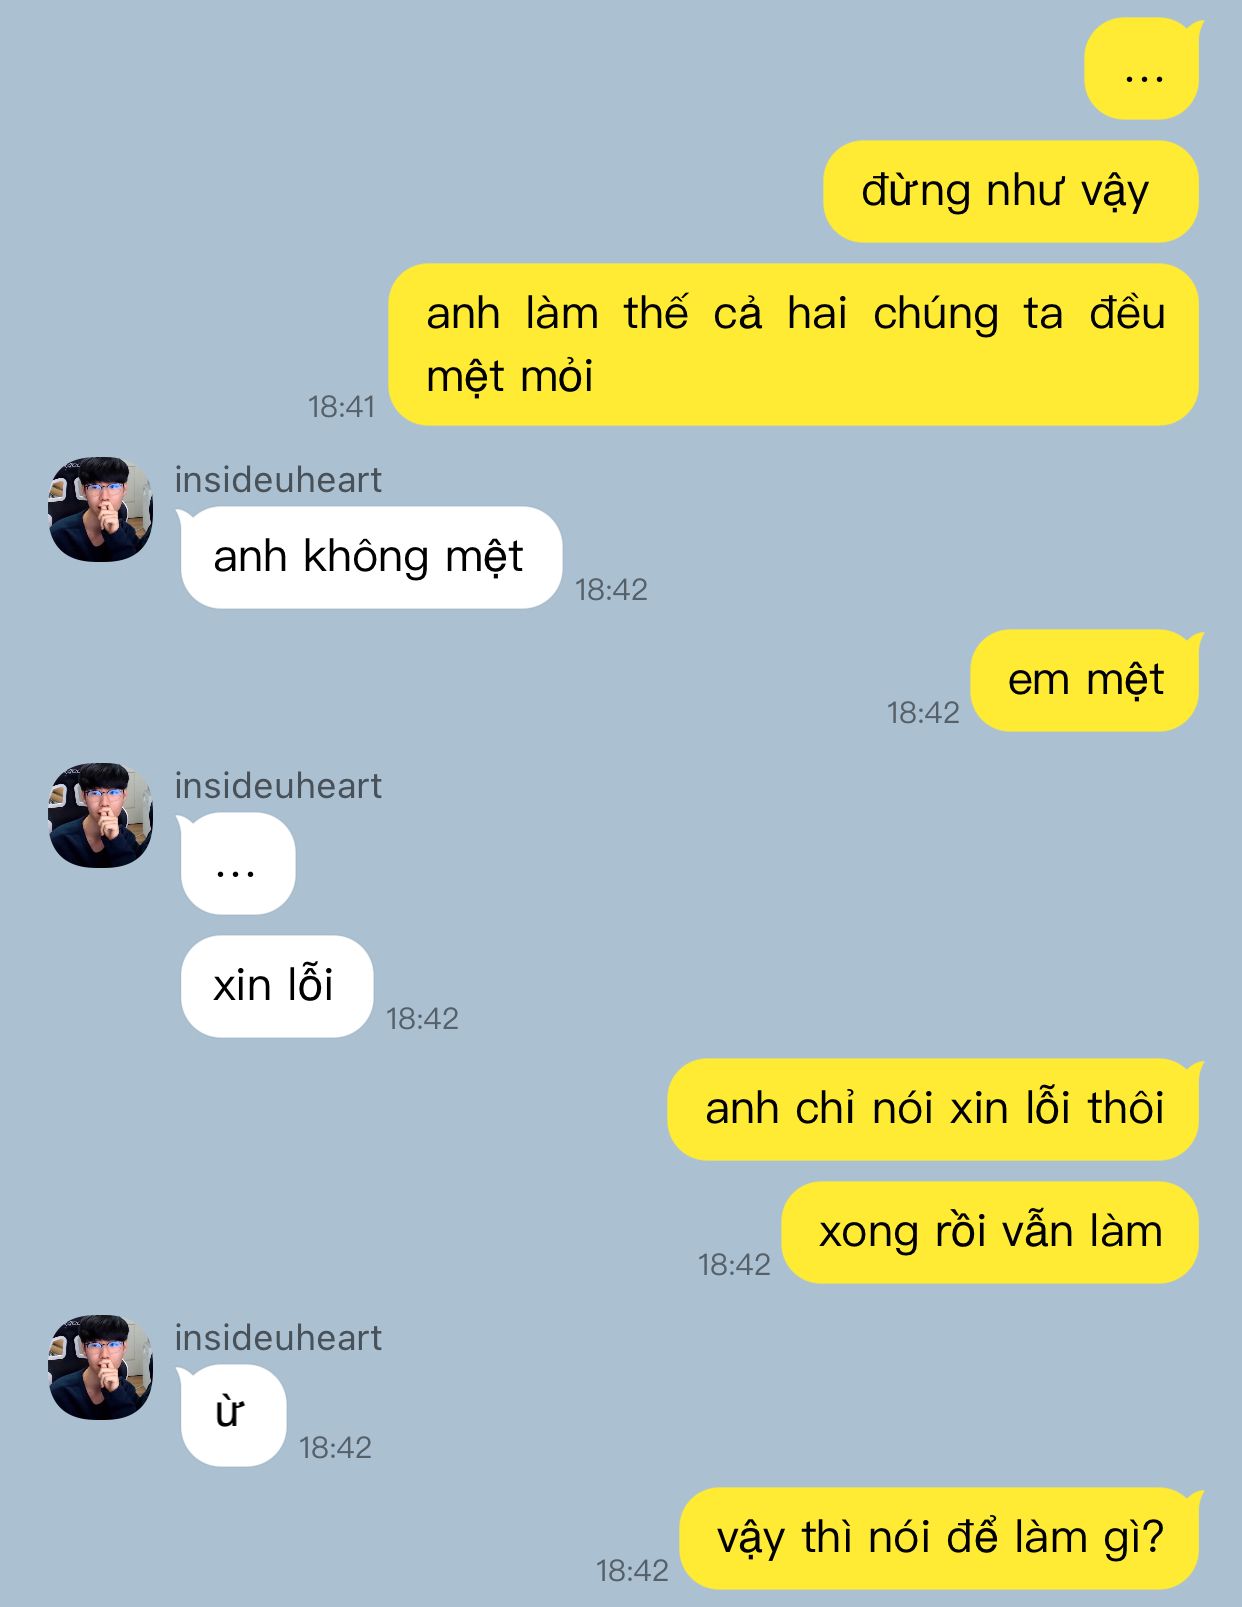Select the yellow "đừng như vậy" bubble
Viewport: 1242px width, 1607px height.
click(1011, 191)
